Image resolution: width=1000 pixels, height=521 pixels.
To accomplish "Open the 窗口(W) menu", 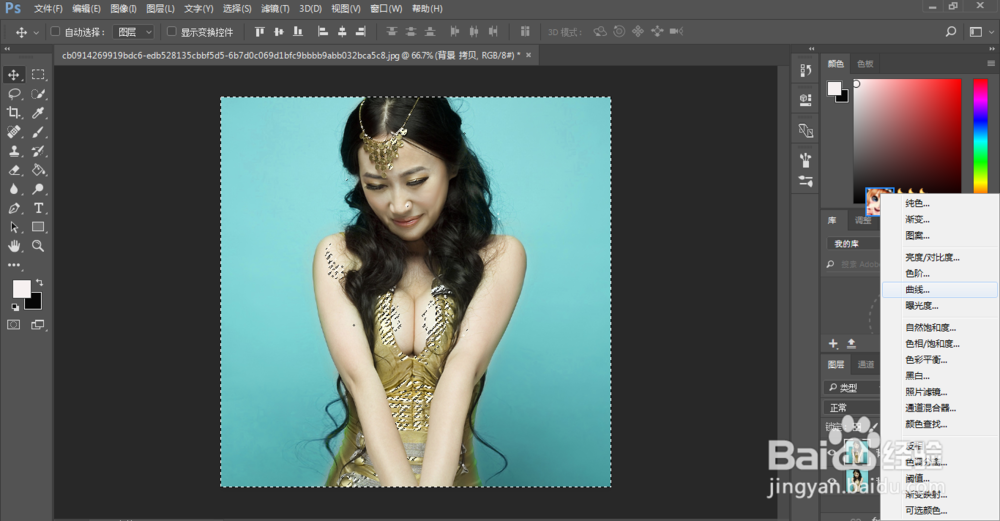I will coord(386,9).
